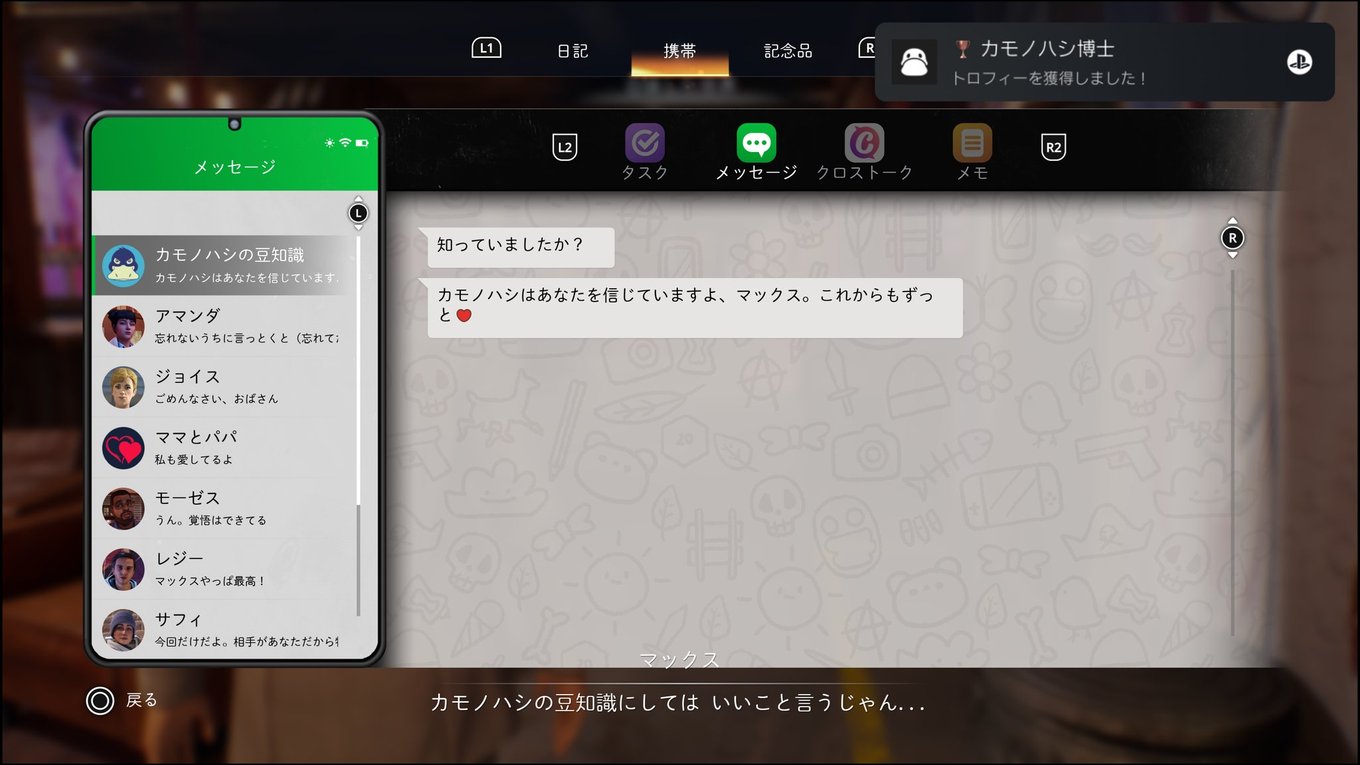1360x765 pixels.
Task: Click the phone Wi-Fi status icon
Action: tap(345, 144)
